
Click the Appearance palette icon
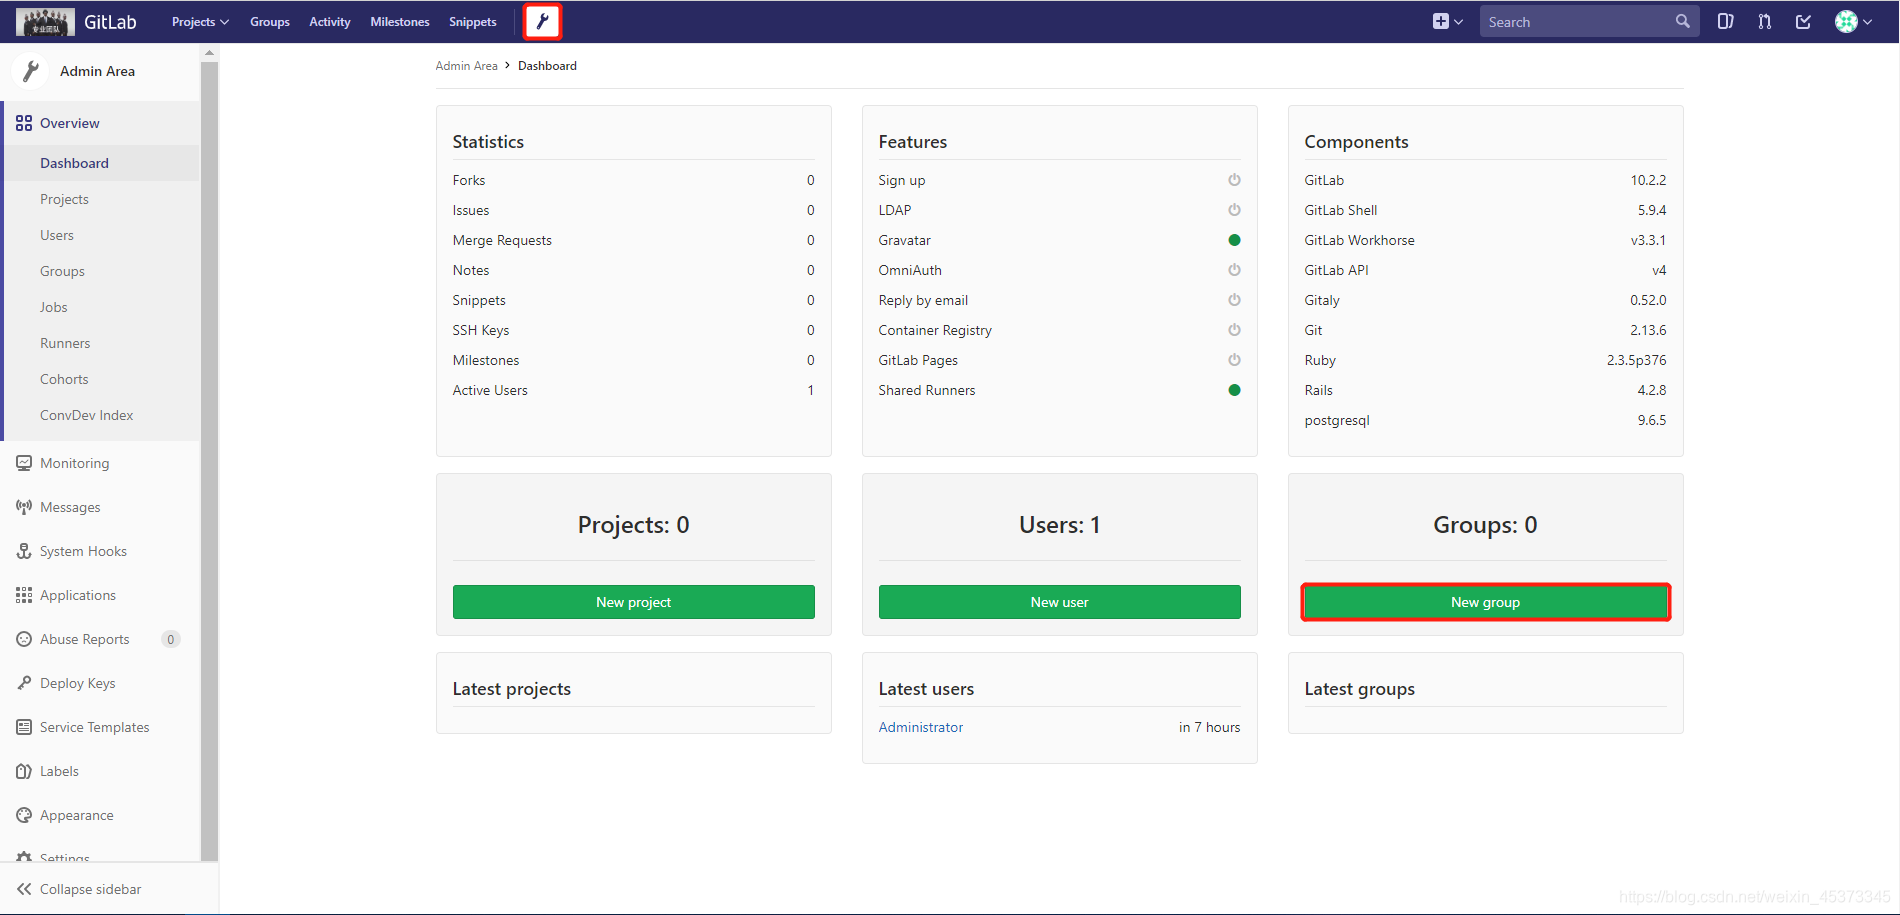[x=24, y=815]
